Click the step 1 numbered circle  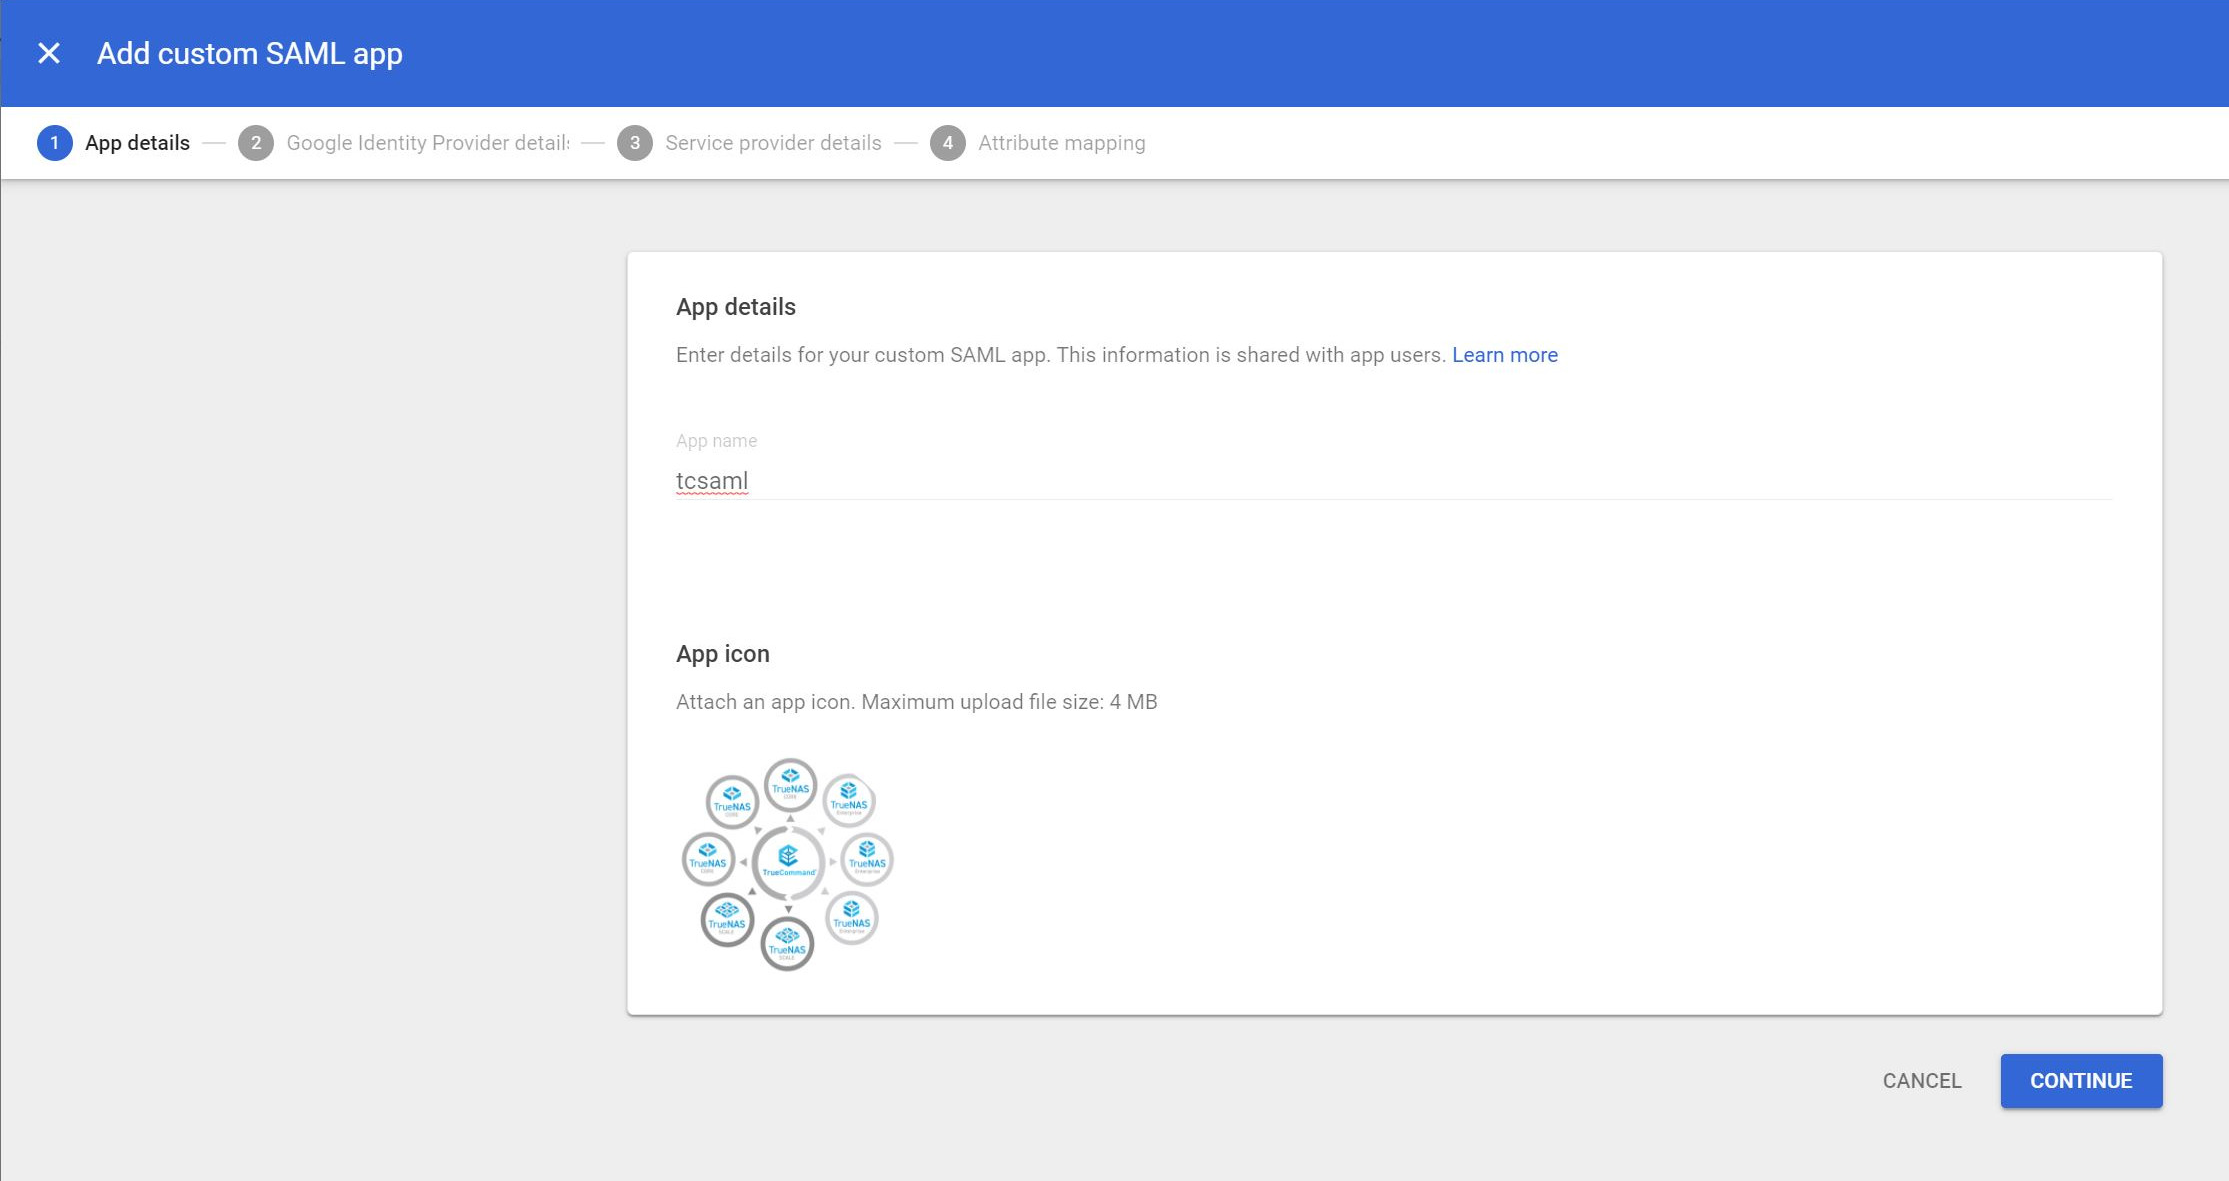click(x=54, y=142)
